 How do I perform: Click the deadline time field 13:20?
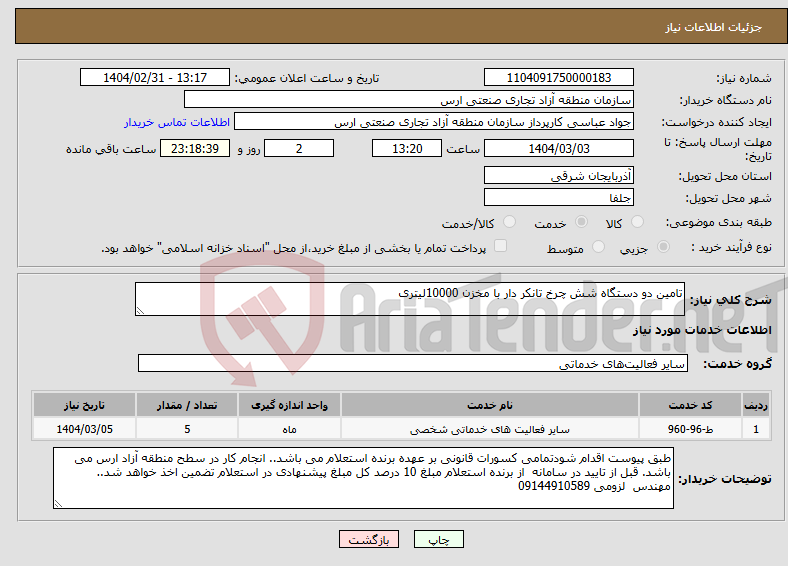point(407,148)
